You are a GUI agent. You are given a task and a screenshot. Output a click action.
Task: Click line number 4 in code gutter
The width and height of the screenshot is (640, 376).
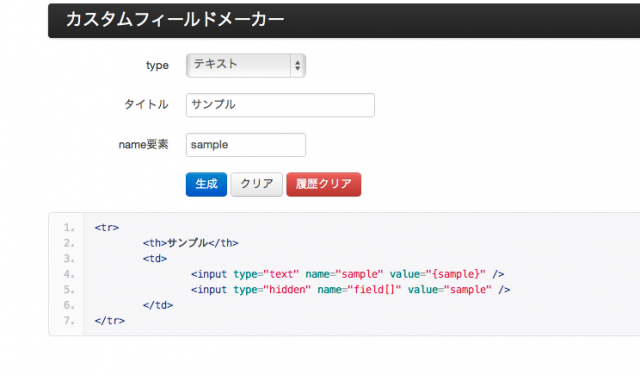click(69, 274)
